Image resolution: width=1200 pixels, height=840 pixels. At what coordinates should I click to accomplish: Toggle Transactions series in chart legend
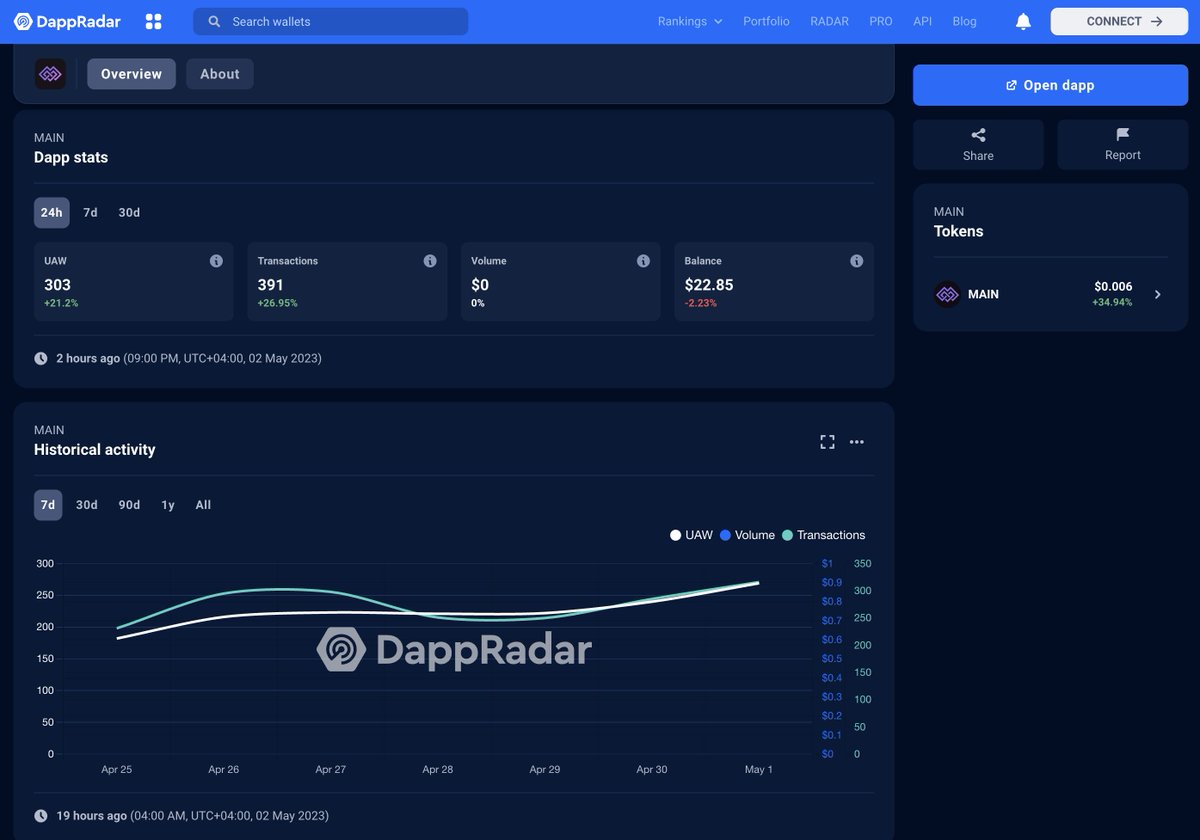pyautogui.click(x=823, y=535)
